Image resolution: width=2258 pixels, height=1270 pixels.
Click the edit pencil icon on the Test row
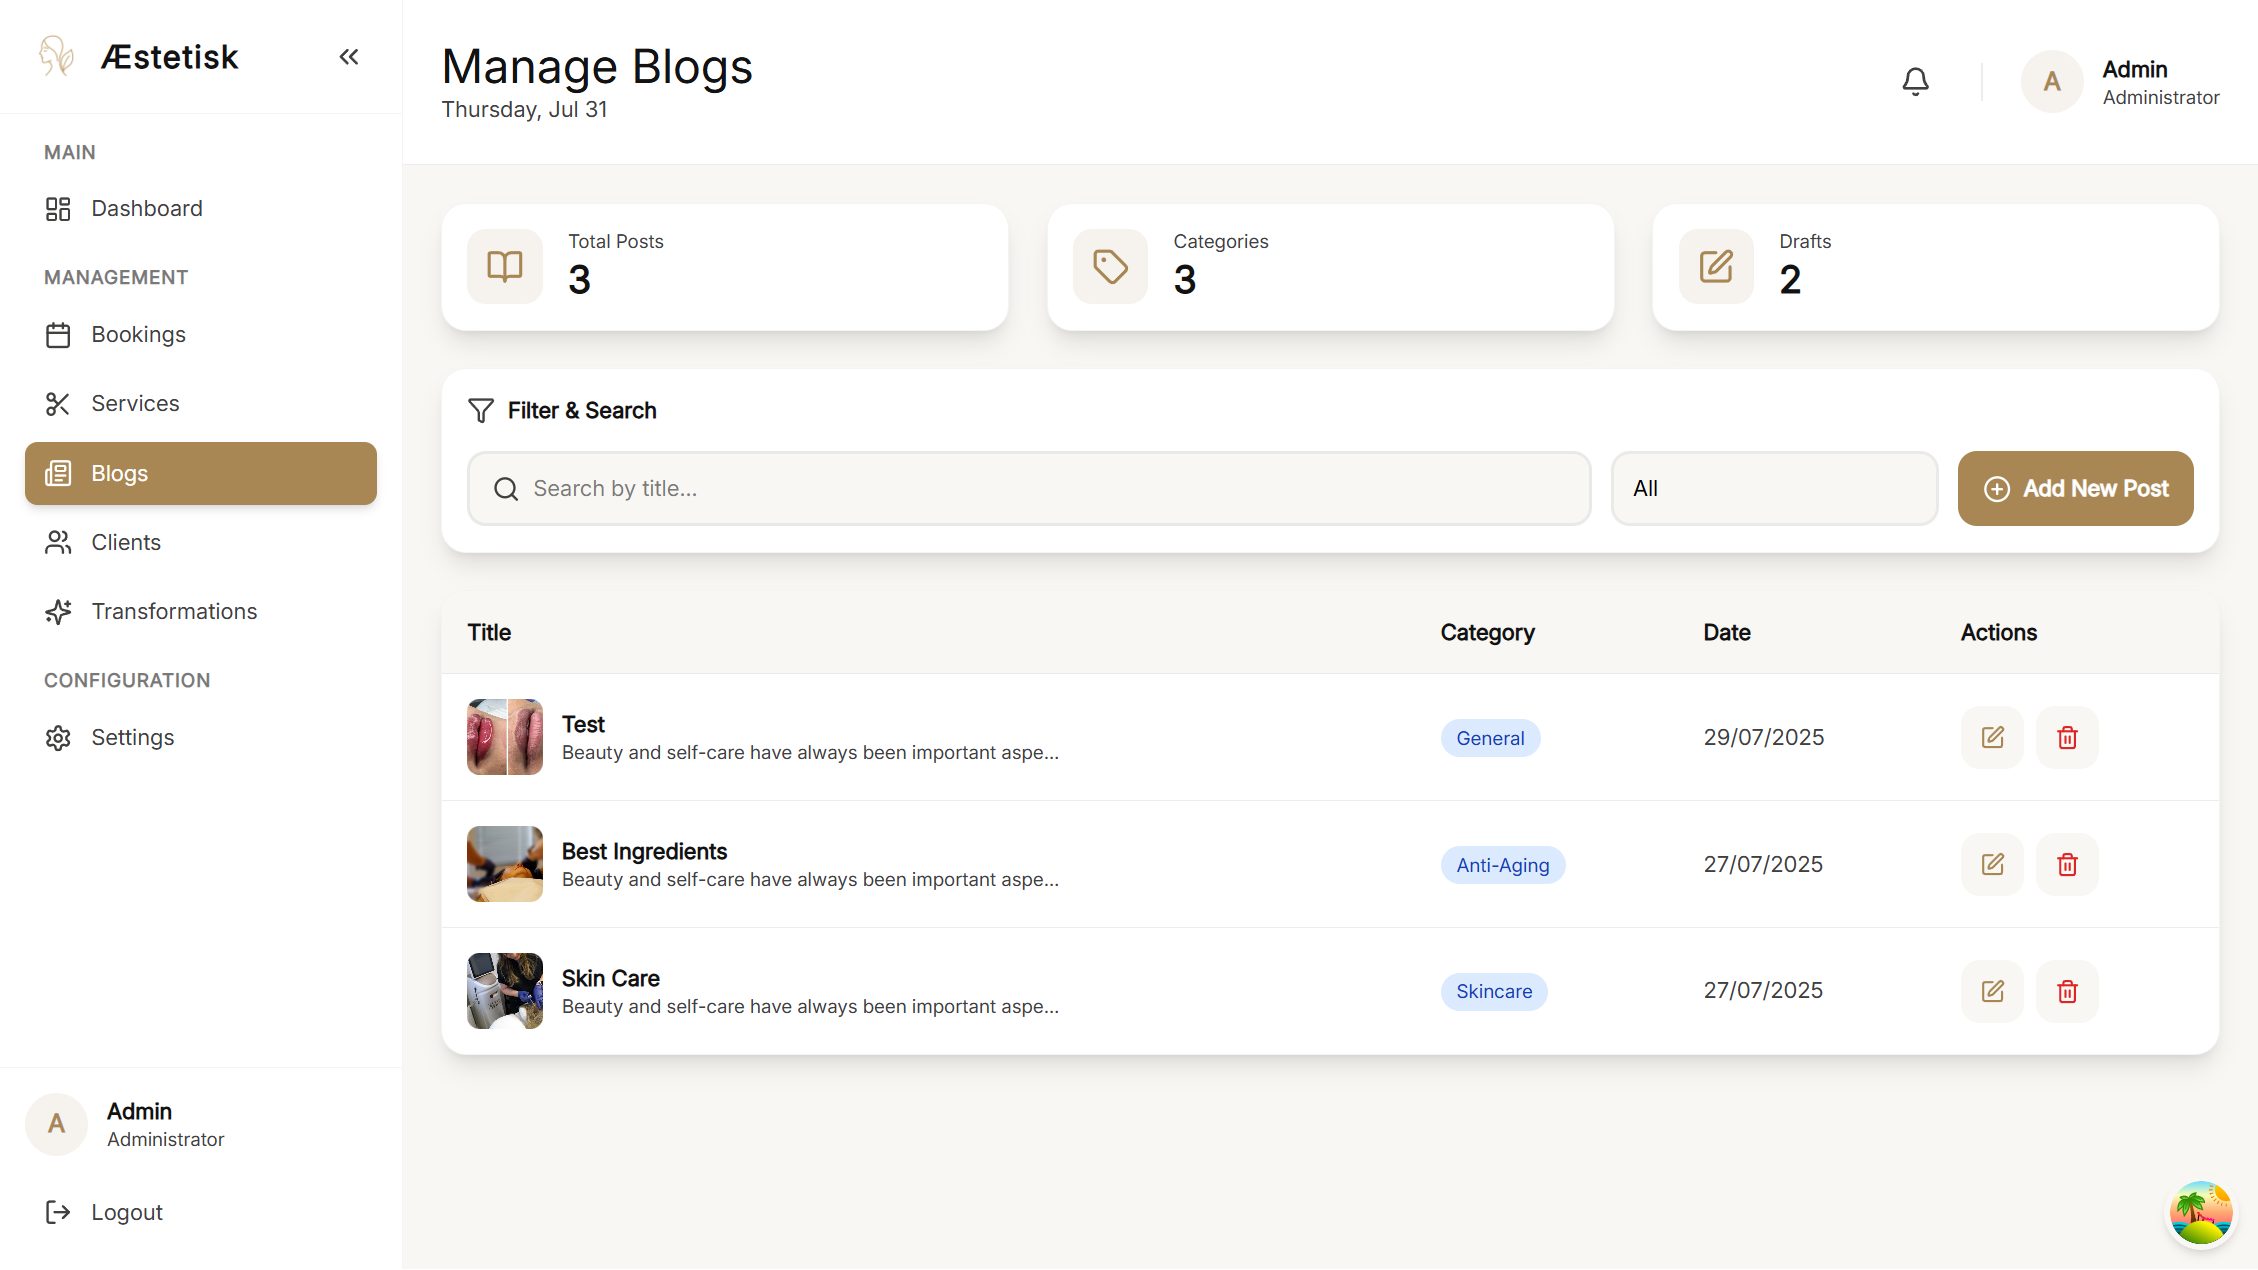pyautogui.click(x=1991, y=737)
